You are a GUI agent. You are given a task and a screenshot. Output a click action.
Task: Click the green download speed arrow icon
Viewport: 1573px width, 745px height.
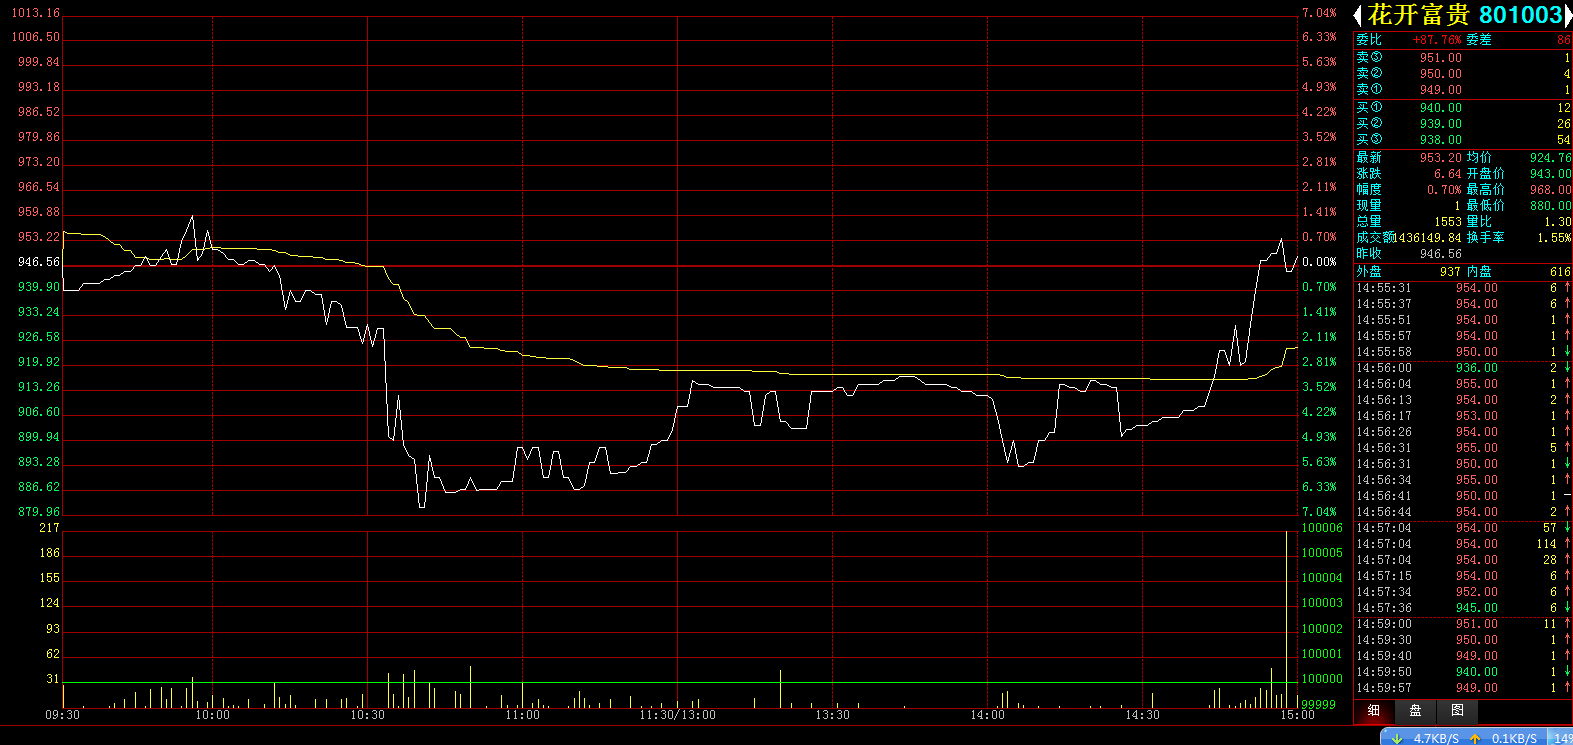(x=1397, y=738)
